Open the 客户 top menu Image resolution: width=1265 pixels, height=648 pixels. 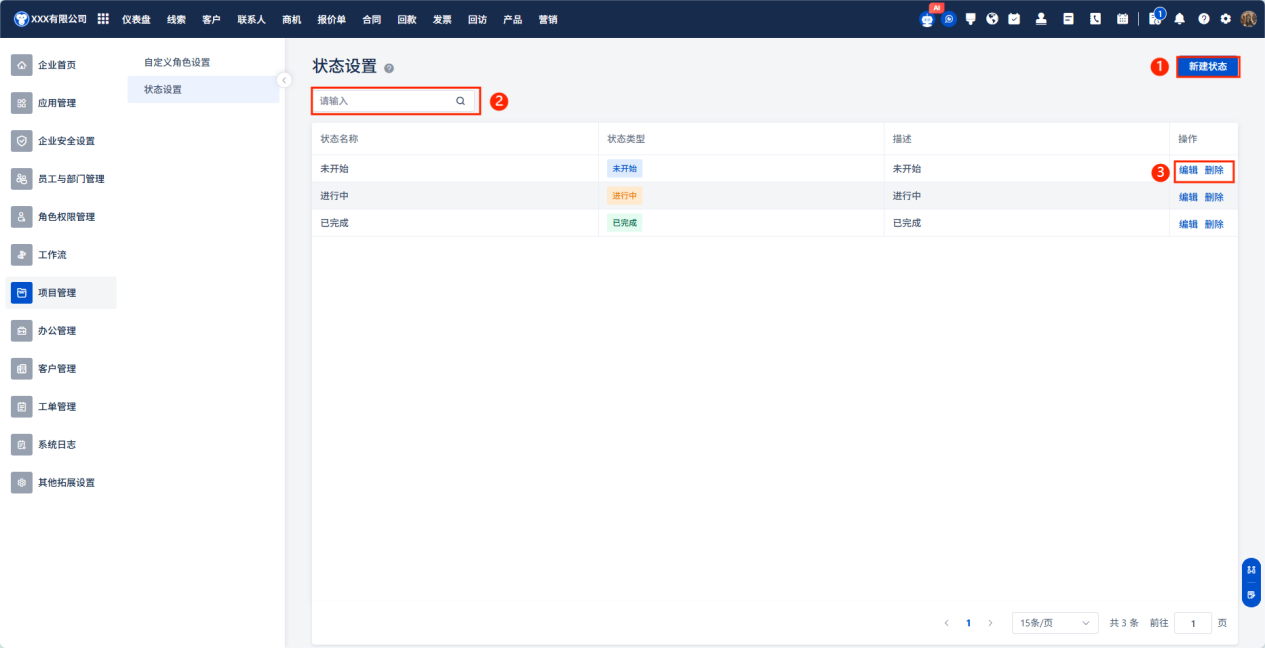(x=211, y=19)
